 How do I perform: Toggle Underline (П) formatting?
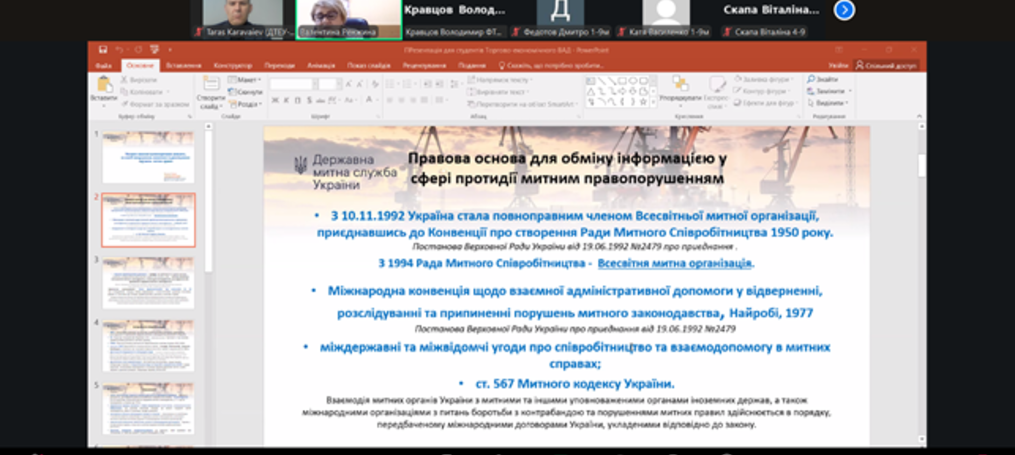point(298,100)
